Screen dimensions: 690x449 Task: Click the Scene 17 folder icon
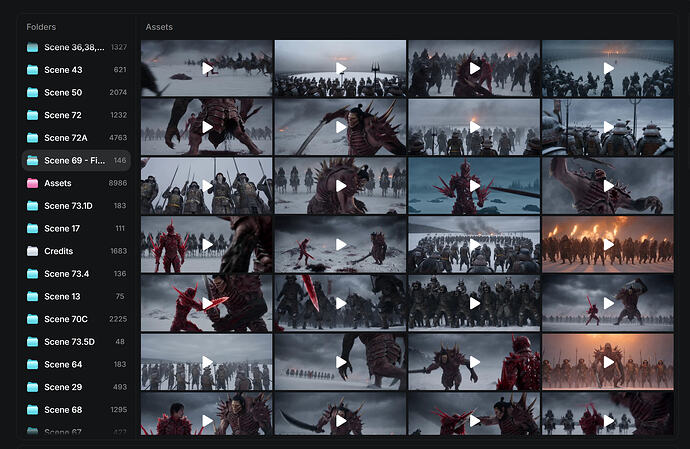[x=32, y=228]
